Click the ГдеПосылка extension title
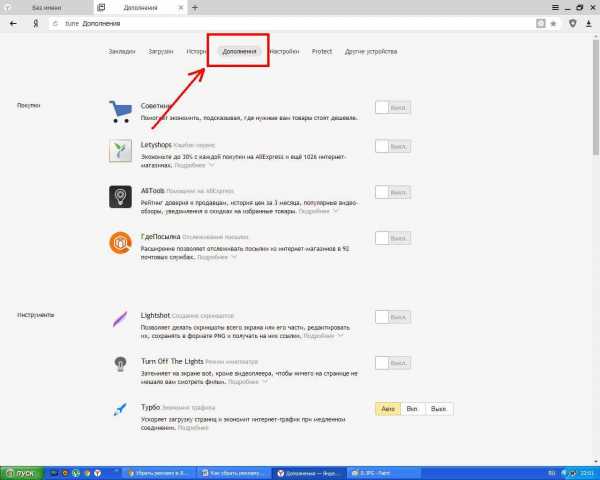The height and width of the screenshot is (480, 600). click(x=160, y=237)
